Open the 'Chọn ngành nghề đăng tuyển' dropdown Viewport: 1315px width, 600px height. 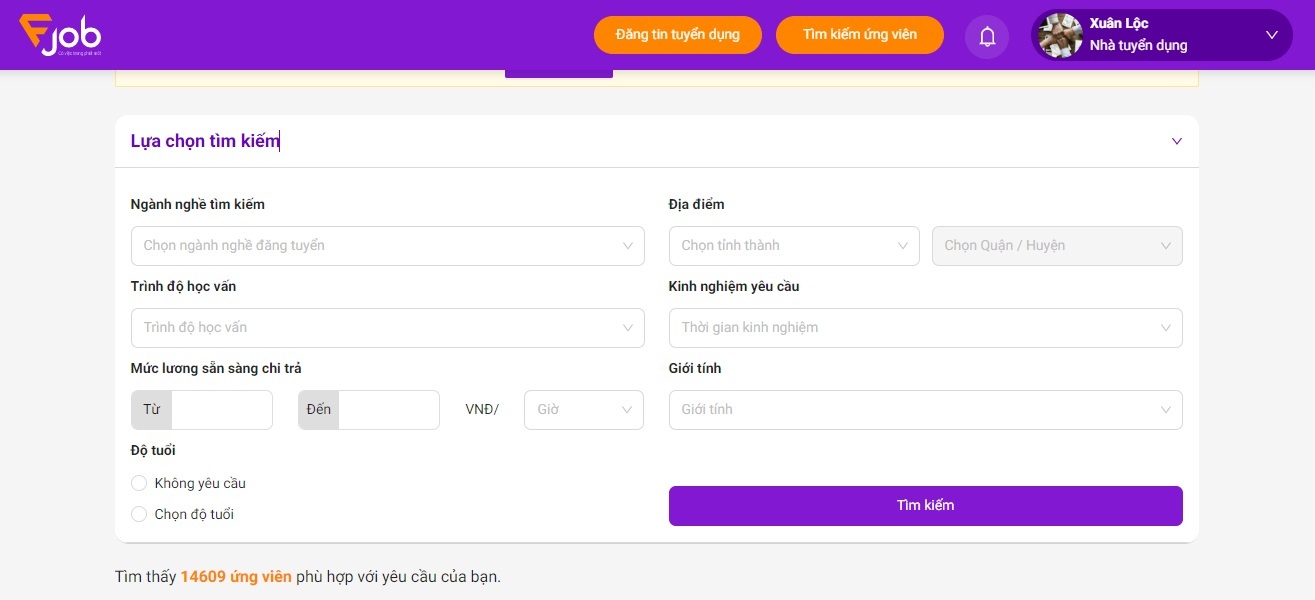(388, 245)
